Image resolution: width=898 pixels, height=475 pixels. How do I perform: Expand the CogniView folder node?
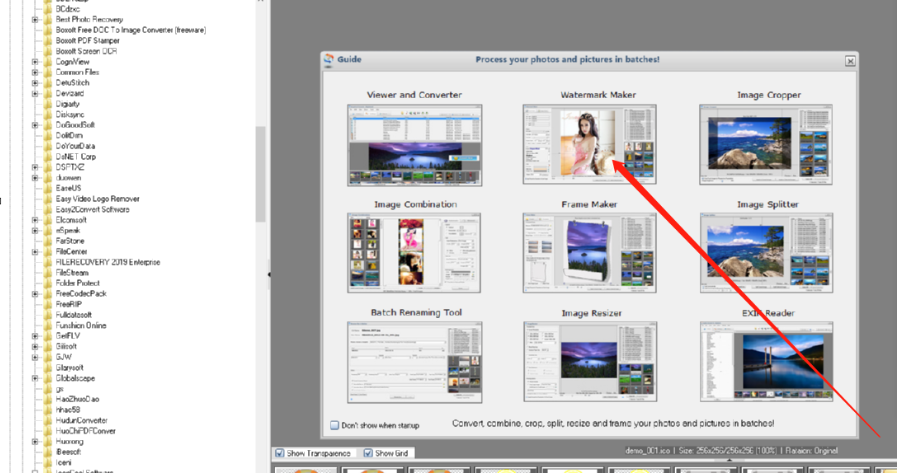(35, 62)
